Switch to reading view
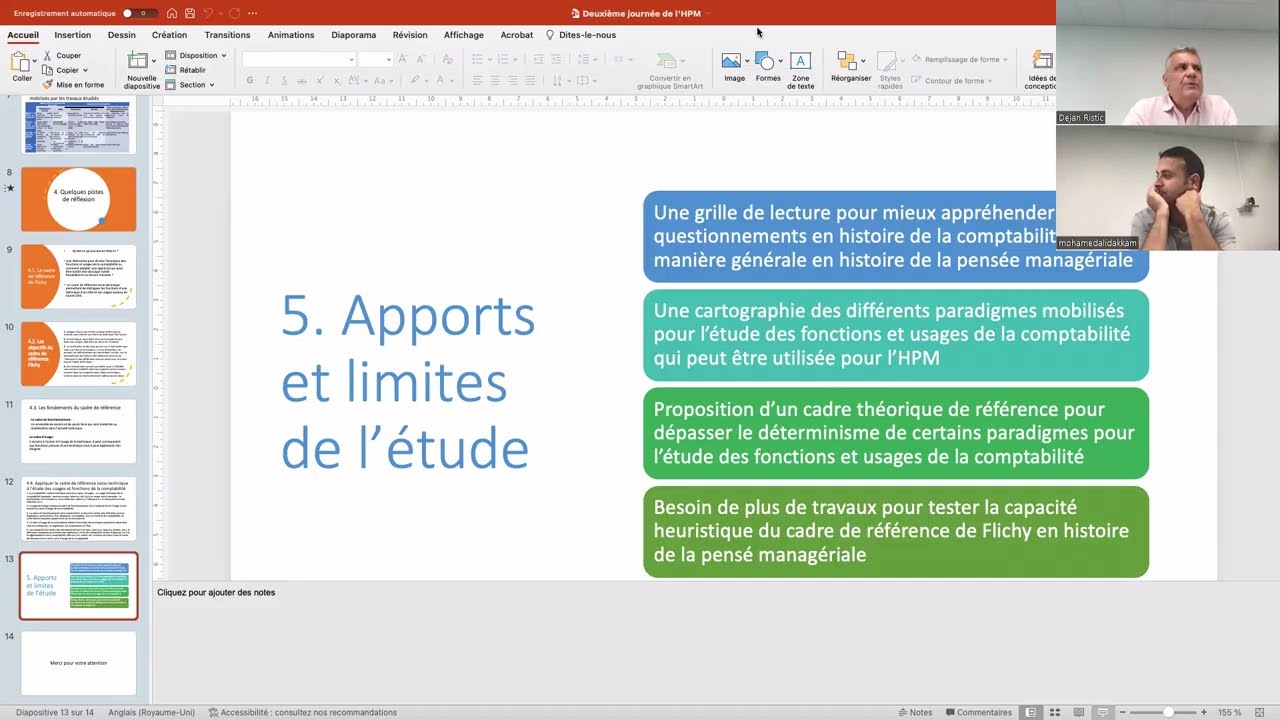This screenshot has height=720, width=1280. [1079, 712]
